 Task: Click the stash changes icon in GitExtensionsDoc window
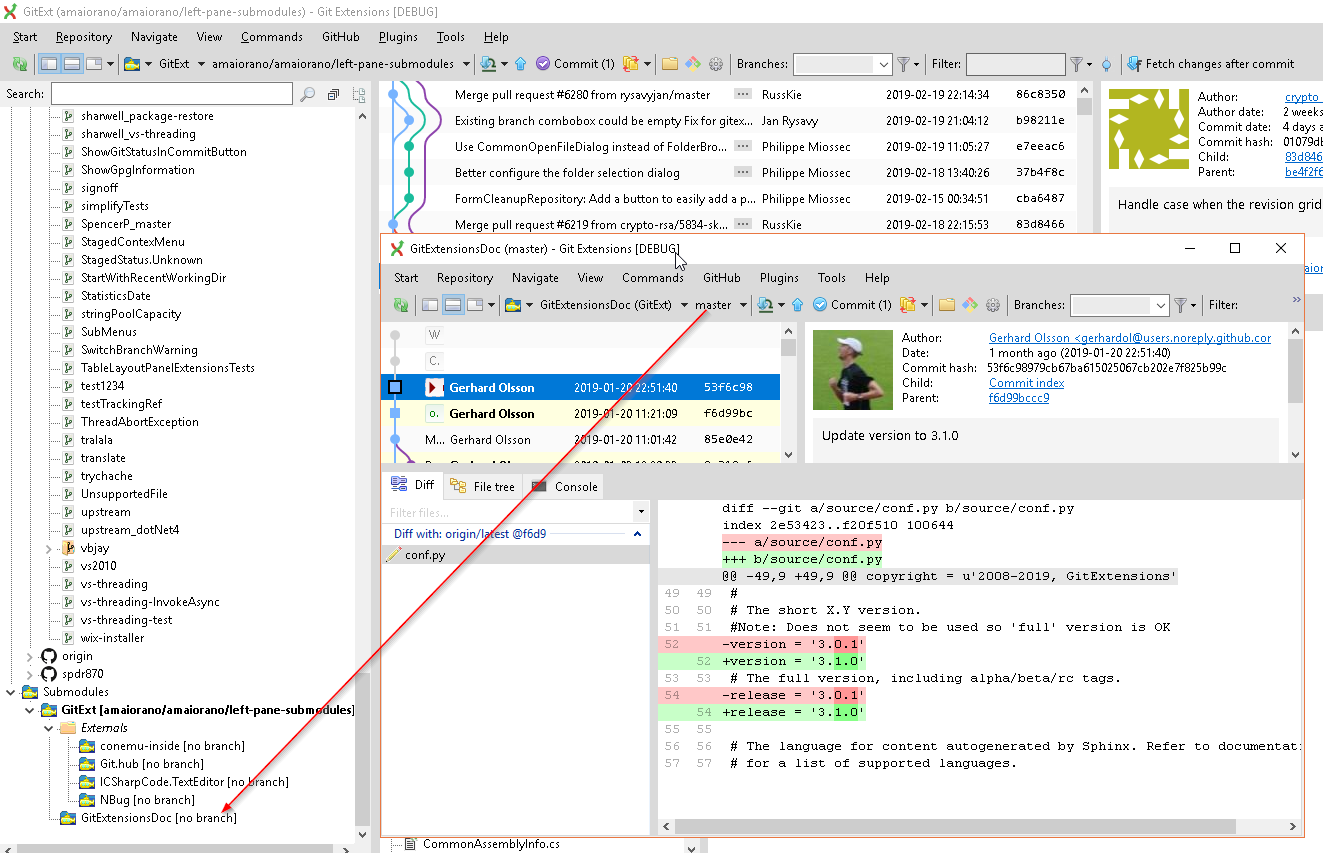click(907, 304)
